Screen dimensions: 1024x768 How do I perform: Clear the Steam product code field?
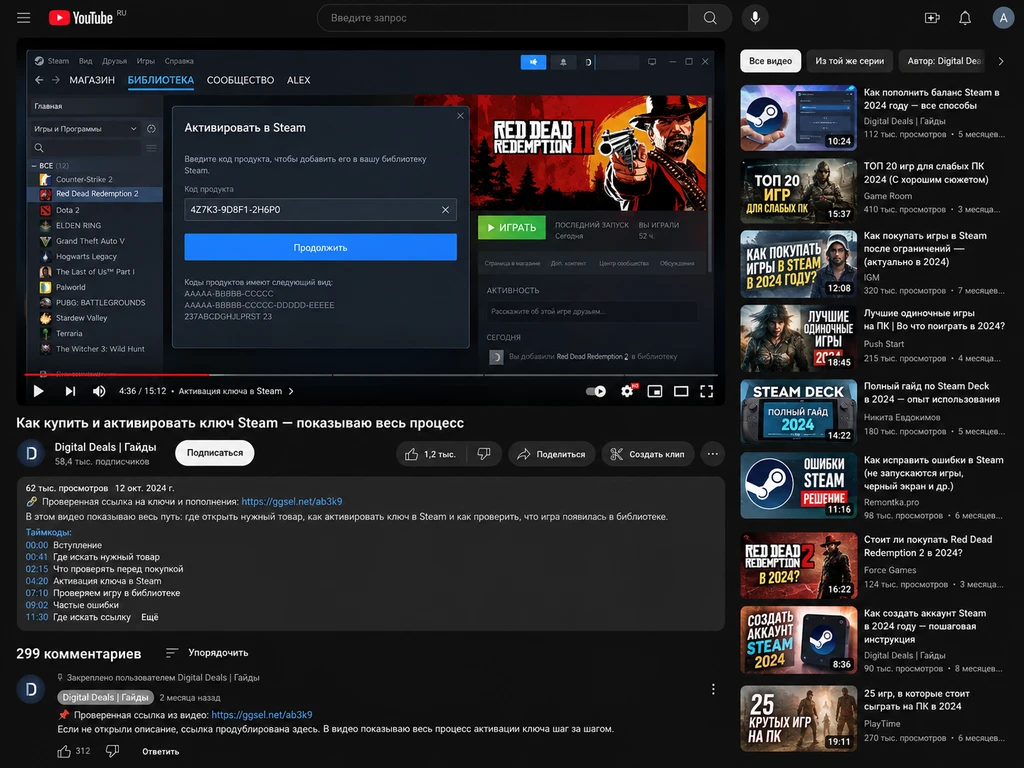click(x=445, y=210)
